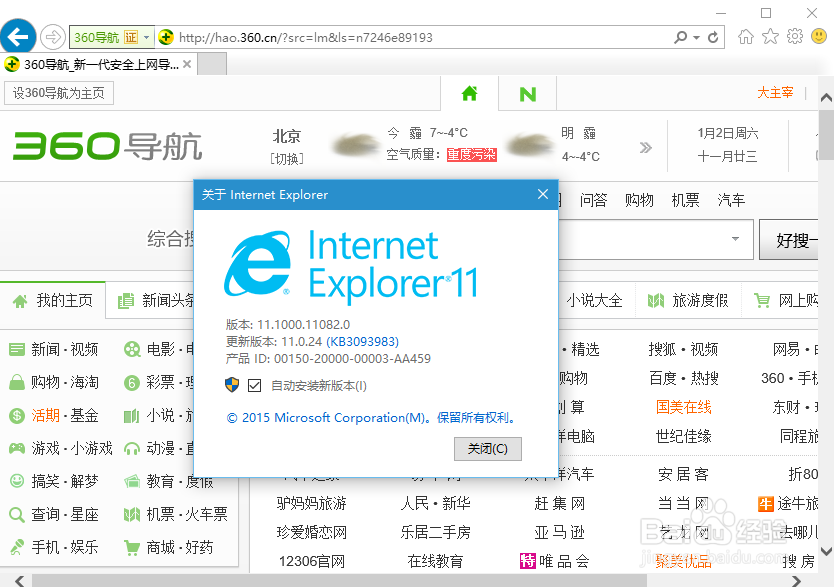
Task: Click the 查询·星座 magnifier icon
Action: (x=16, y=514)
